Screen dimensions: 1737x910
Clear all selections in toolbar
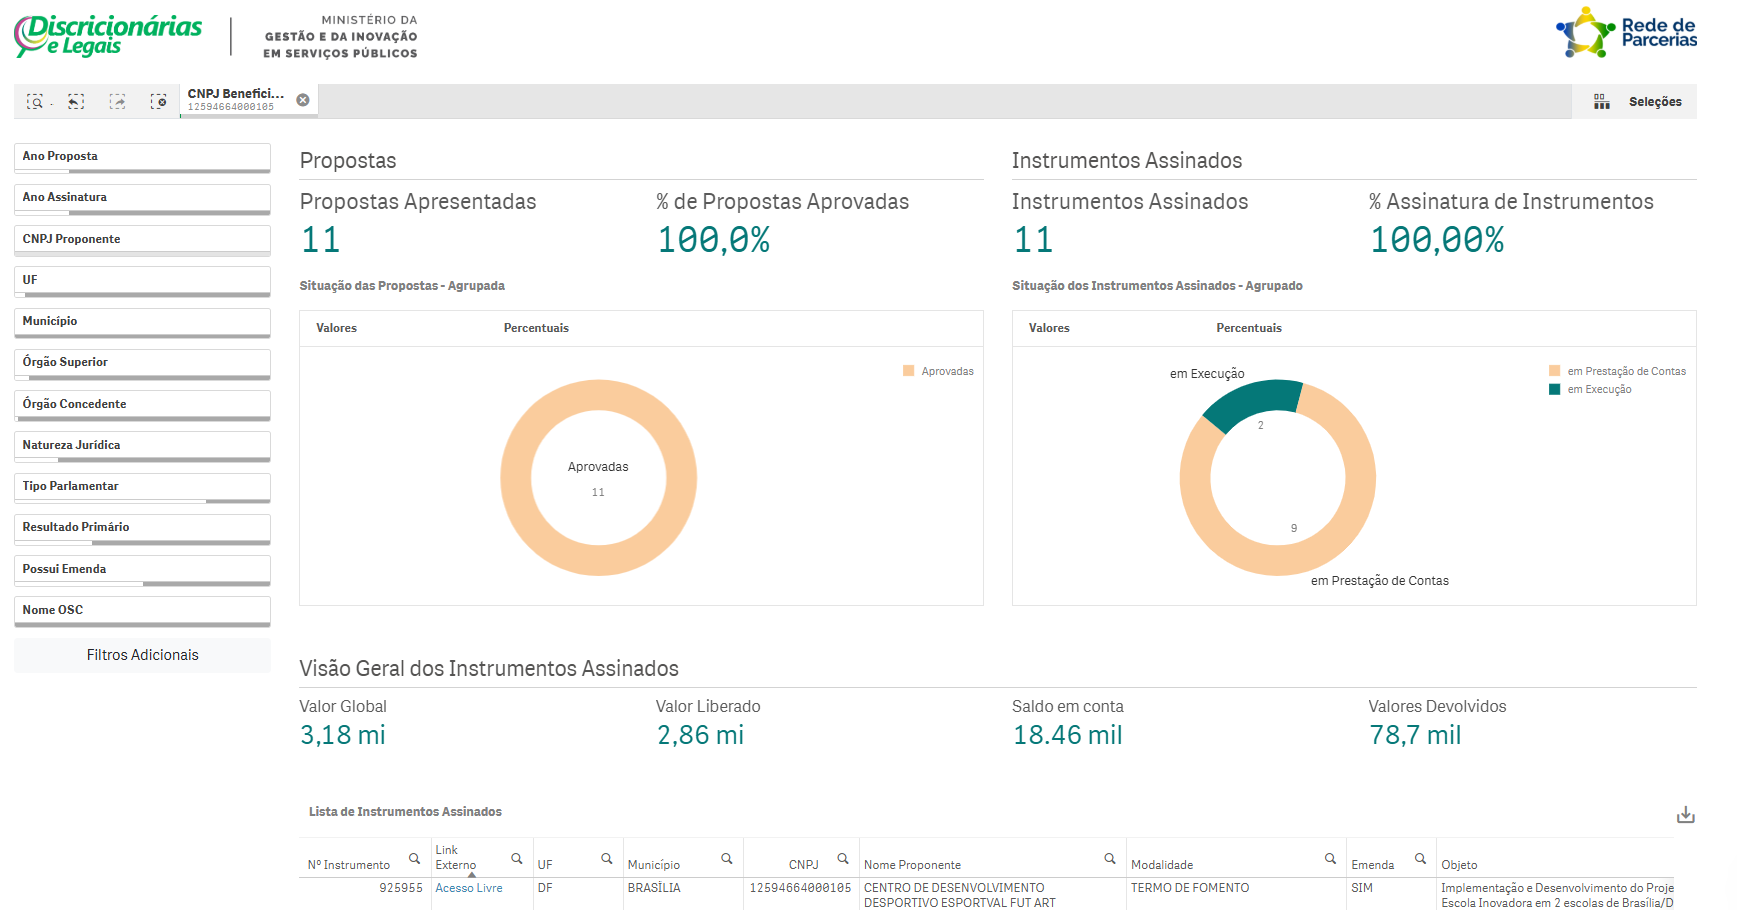tap(158, 101)
